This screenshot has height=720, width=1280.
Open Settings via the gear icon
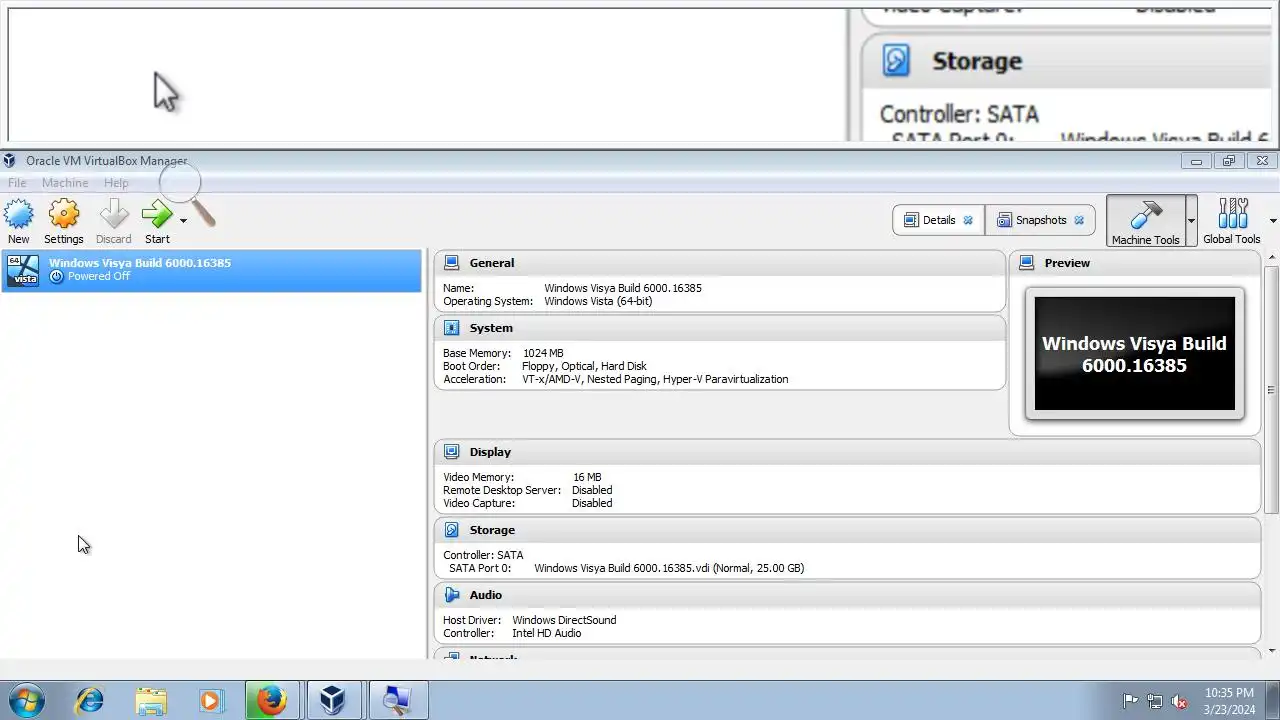point(64,214)
